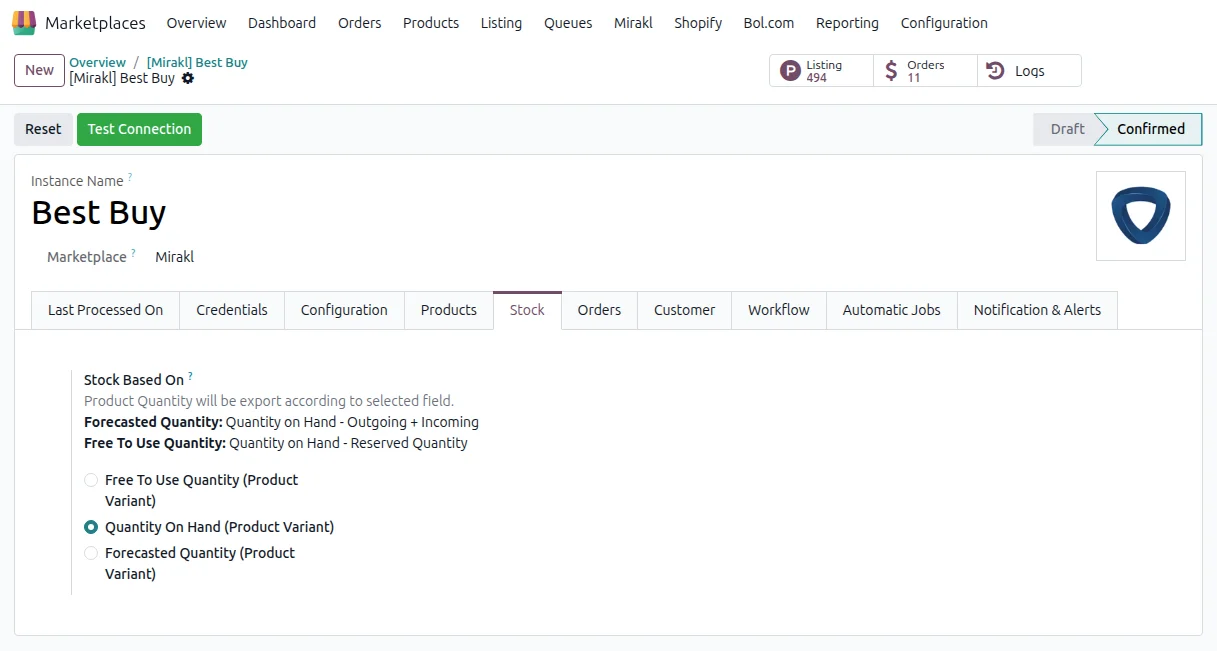Open the Mirakl menu
This screenshot has height=651, width=1217.
click(x=633, y=23)
